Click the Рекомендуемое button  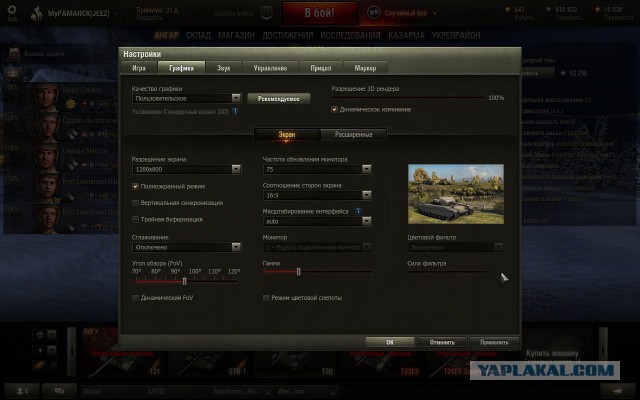point(279,99)
